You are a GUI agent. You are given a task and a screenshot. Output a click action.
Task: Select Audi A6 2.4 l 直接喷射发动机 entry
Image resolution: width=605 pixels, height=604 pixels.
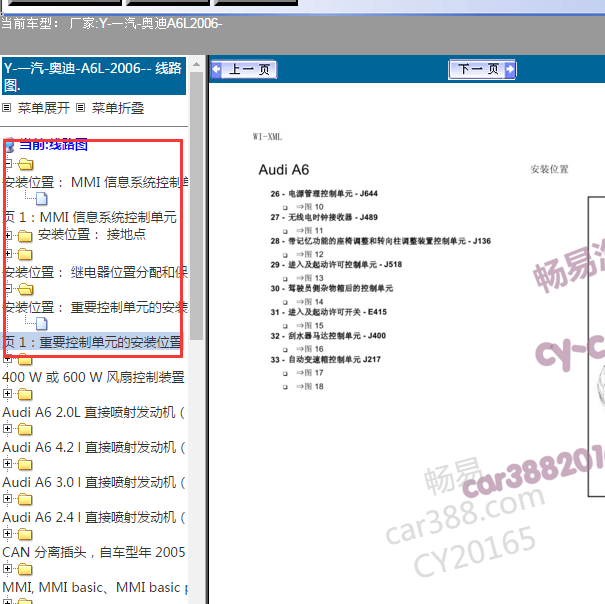click(93, 517)
